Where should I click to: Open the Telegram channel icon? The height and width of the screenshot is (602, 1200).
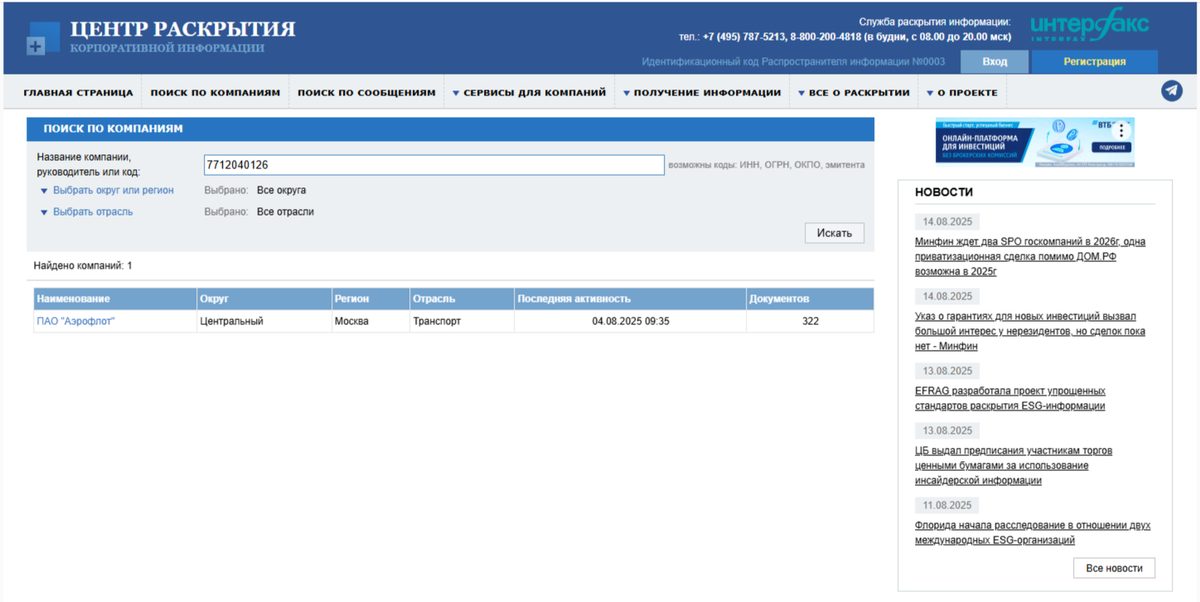1171,91
